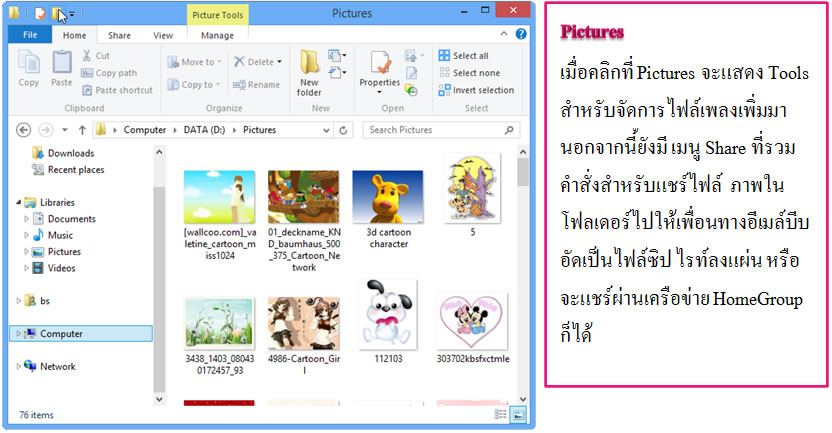Open the Move to dropdown

point(195,62)
